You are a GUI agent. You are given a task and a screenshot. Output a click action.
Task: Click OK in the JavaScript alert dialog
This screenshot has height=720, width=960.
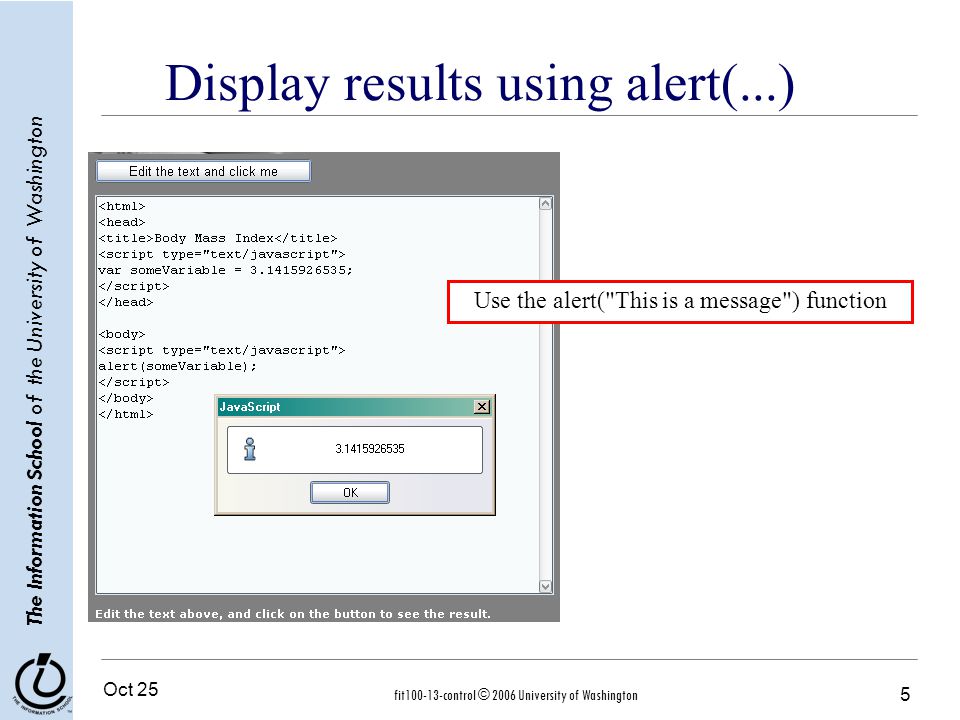pos(350,493)
